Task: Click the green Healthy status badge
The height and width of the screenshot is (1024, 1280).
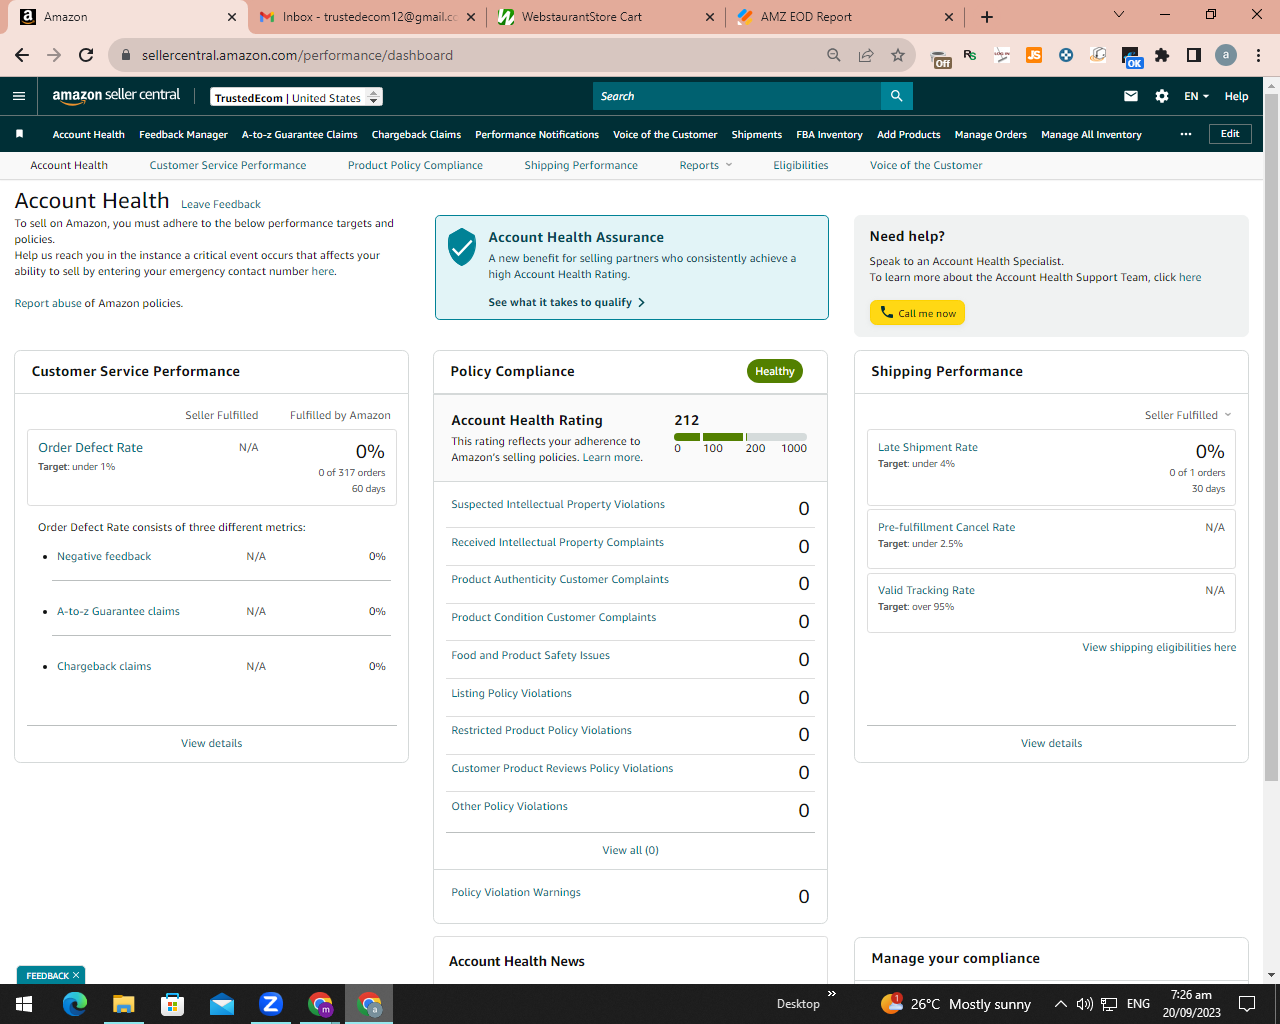Action: pos(775,371)
